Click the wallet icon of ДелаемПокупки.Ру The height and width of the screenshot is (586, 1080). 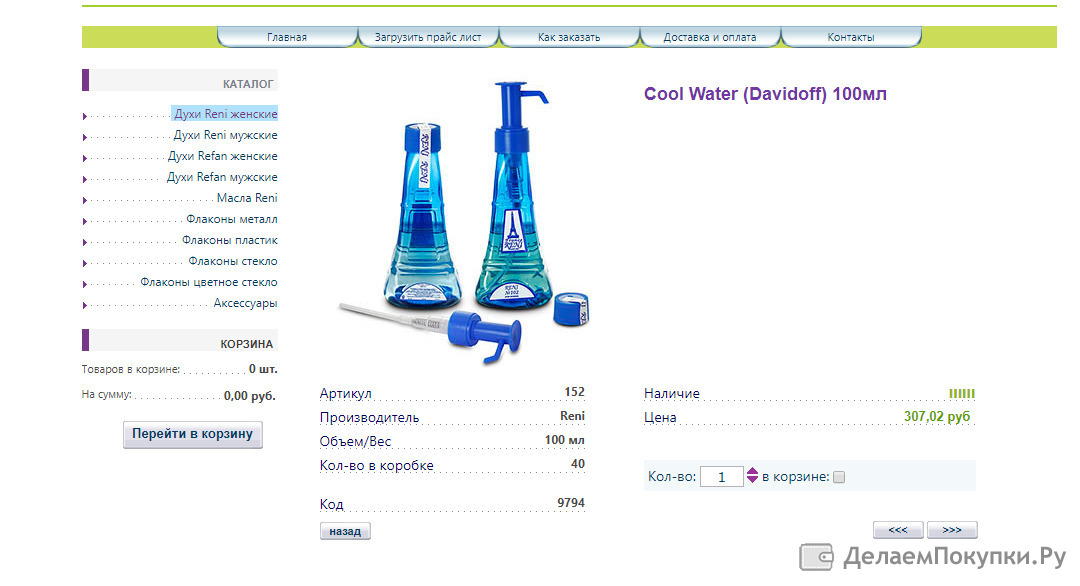pos(817,556)
